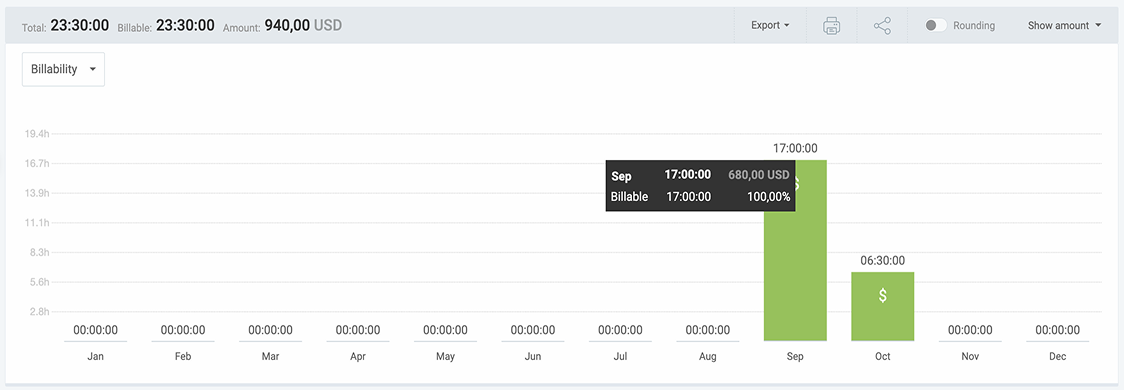Click the 8.3h axis label
The image size is (1124, 390).
pos(39,252)
